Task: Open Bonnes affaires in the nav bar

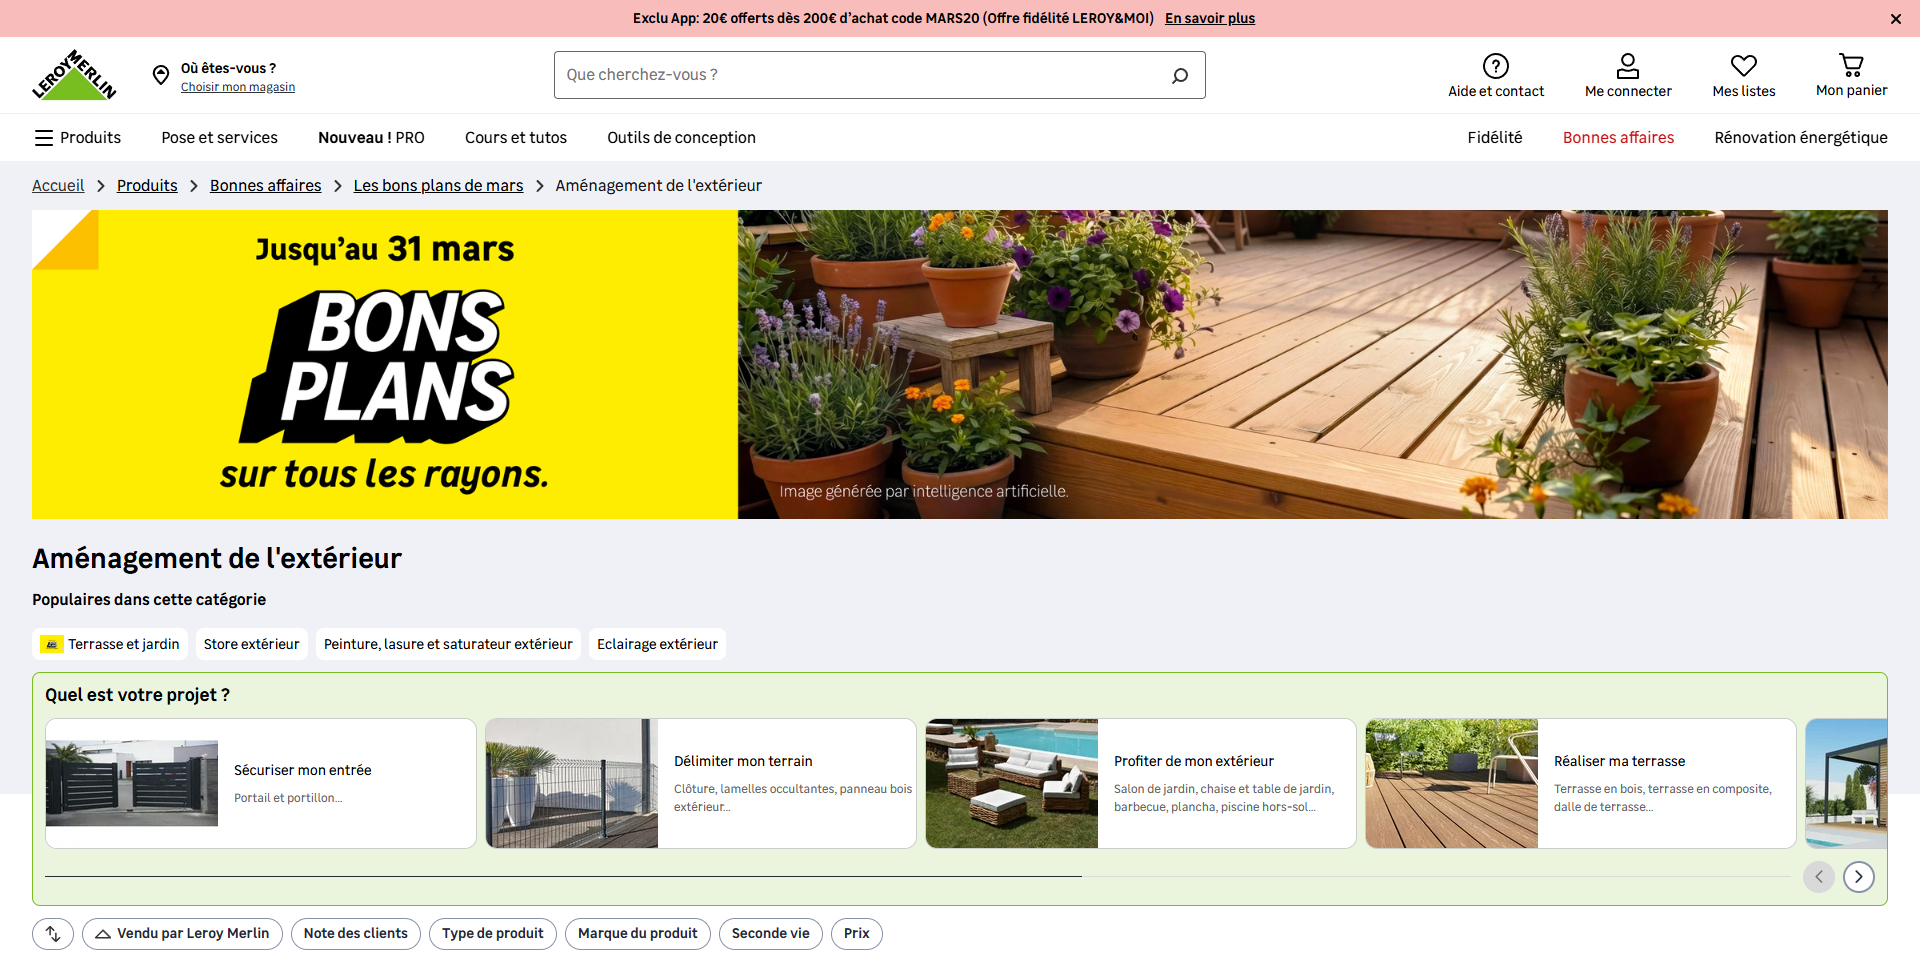Action: point(1618,137)
